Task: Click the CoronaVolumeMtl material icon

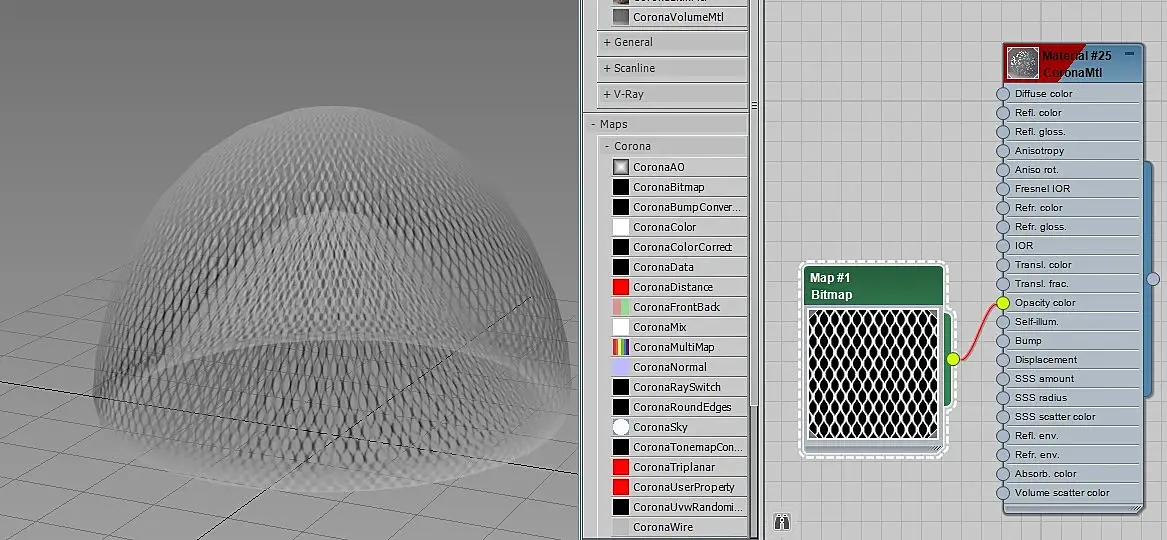Action: [x=621, y=16]
